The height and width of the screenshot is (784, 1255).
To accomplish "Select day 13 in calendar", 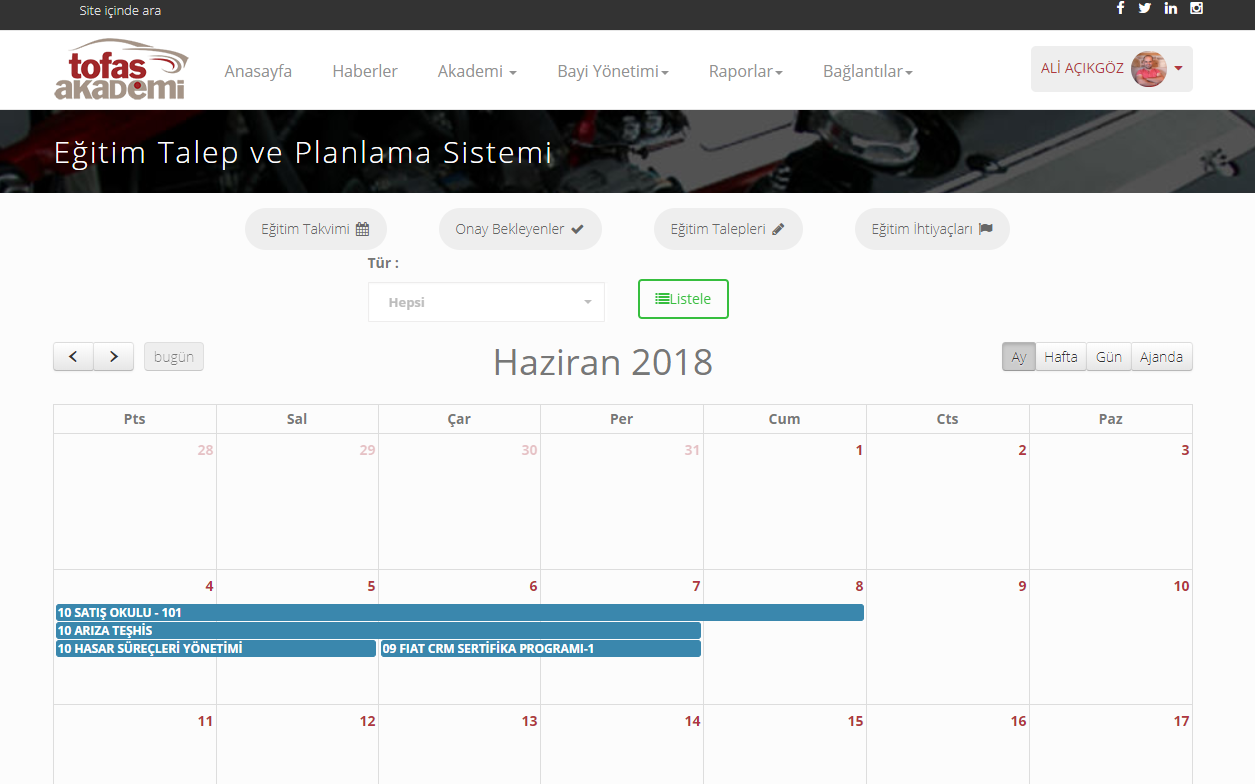I will [x=529, y=721].
